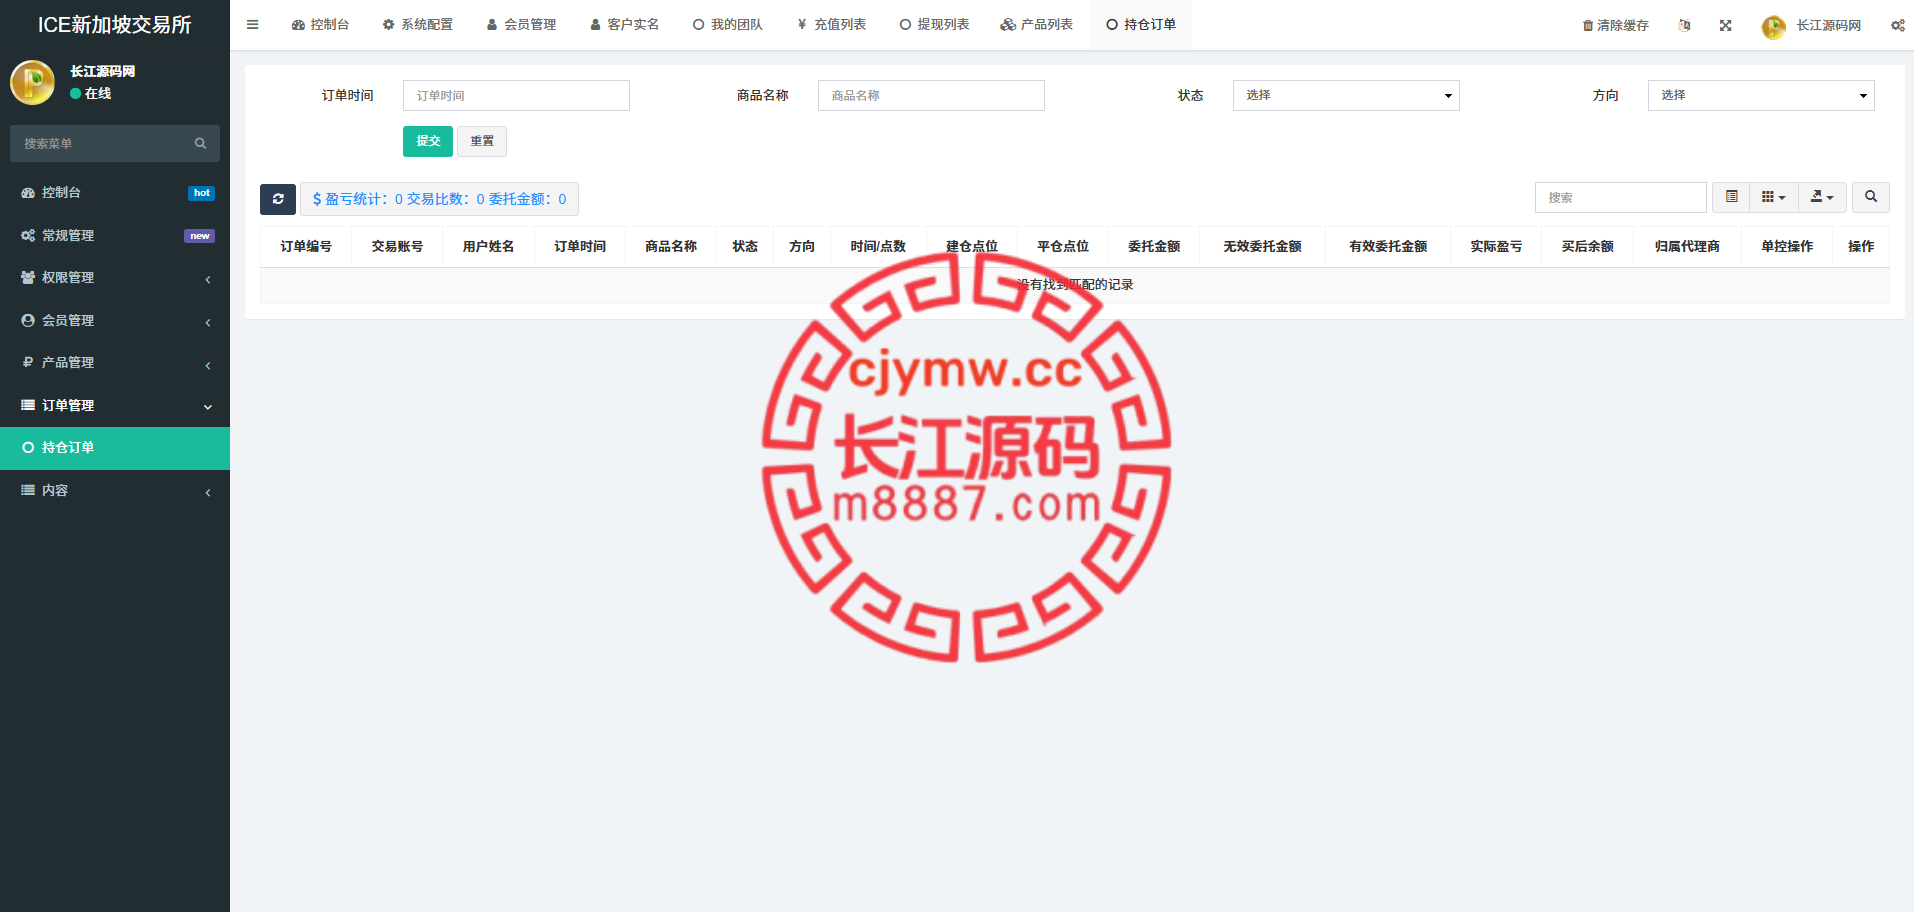Open 控制台 in the sidebar
This screenshot has width=1914, height=912.
point(115,192)
